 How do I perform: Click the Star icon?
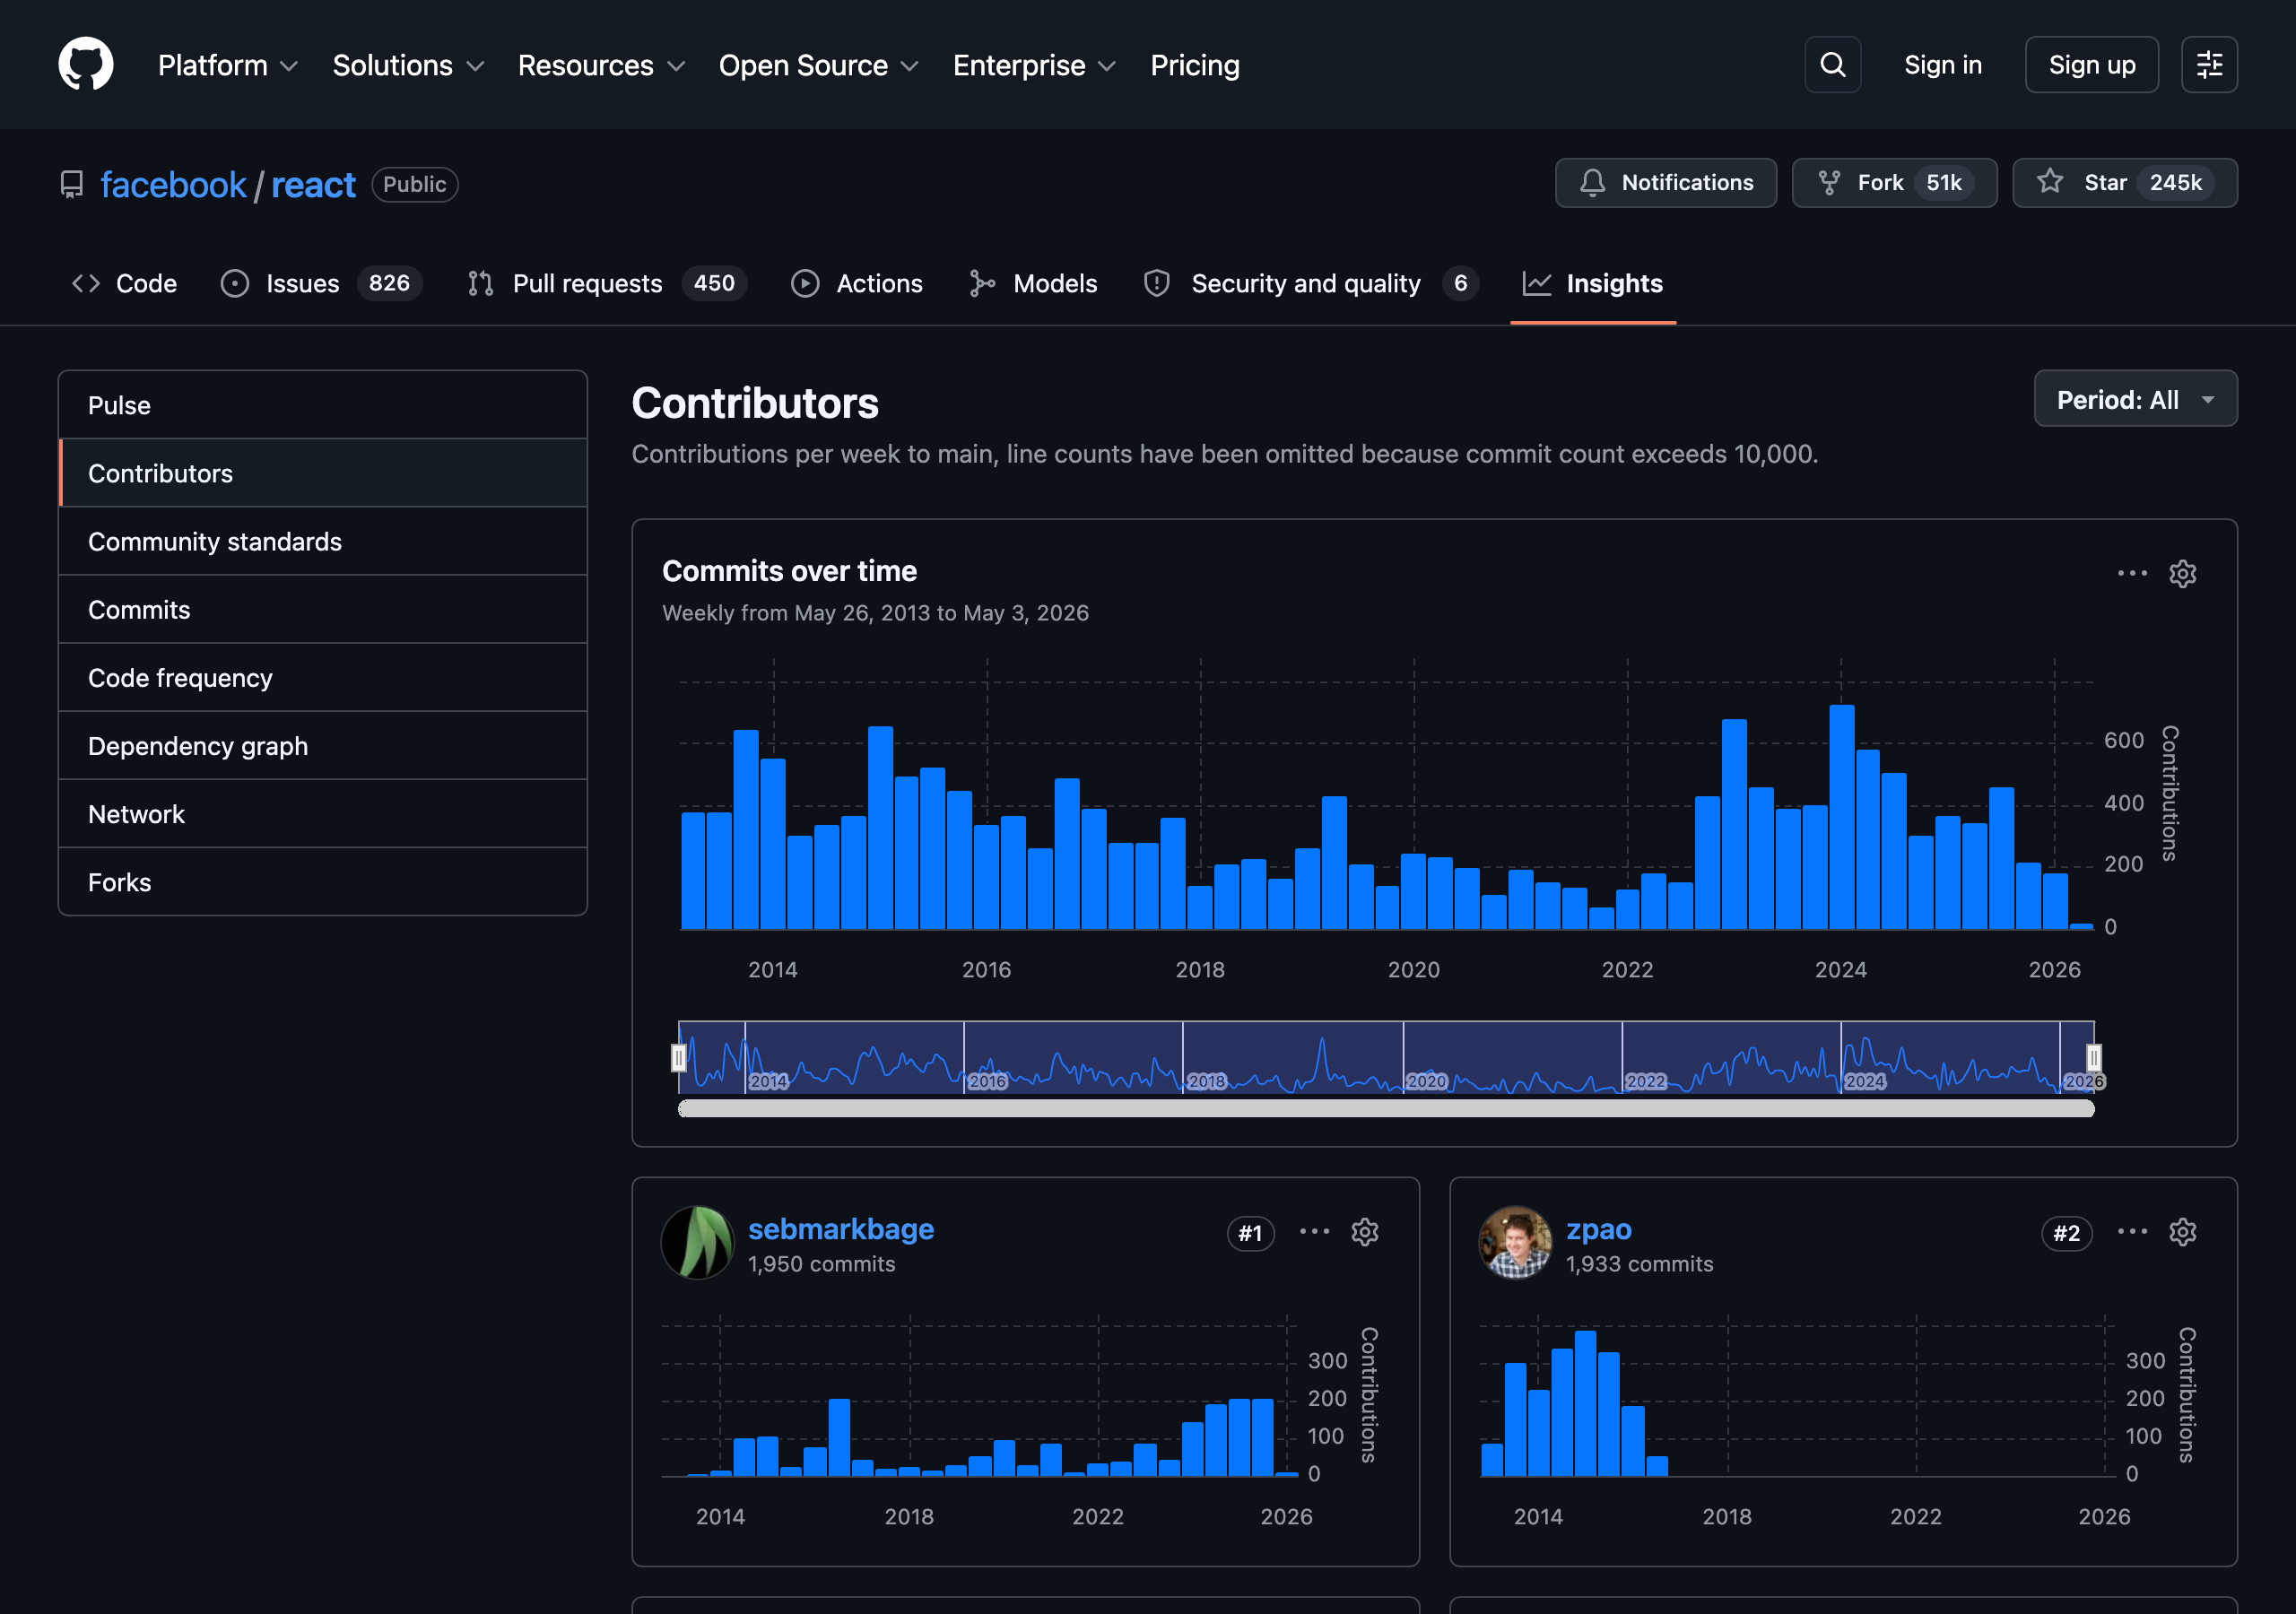2050,182
